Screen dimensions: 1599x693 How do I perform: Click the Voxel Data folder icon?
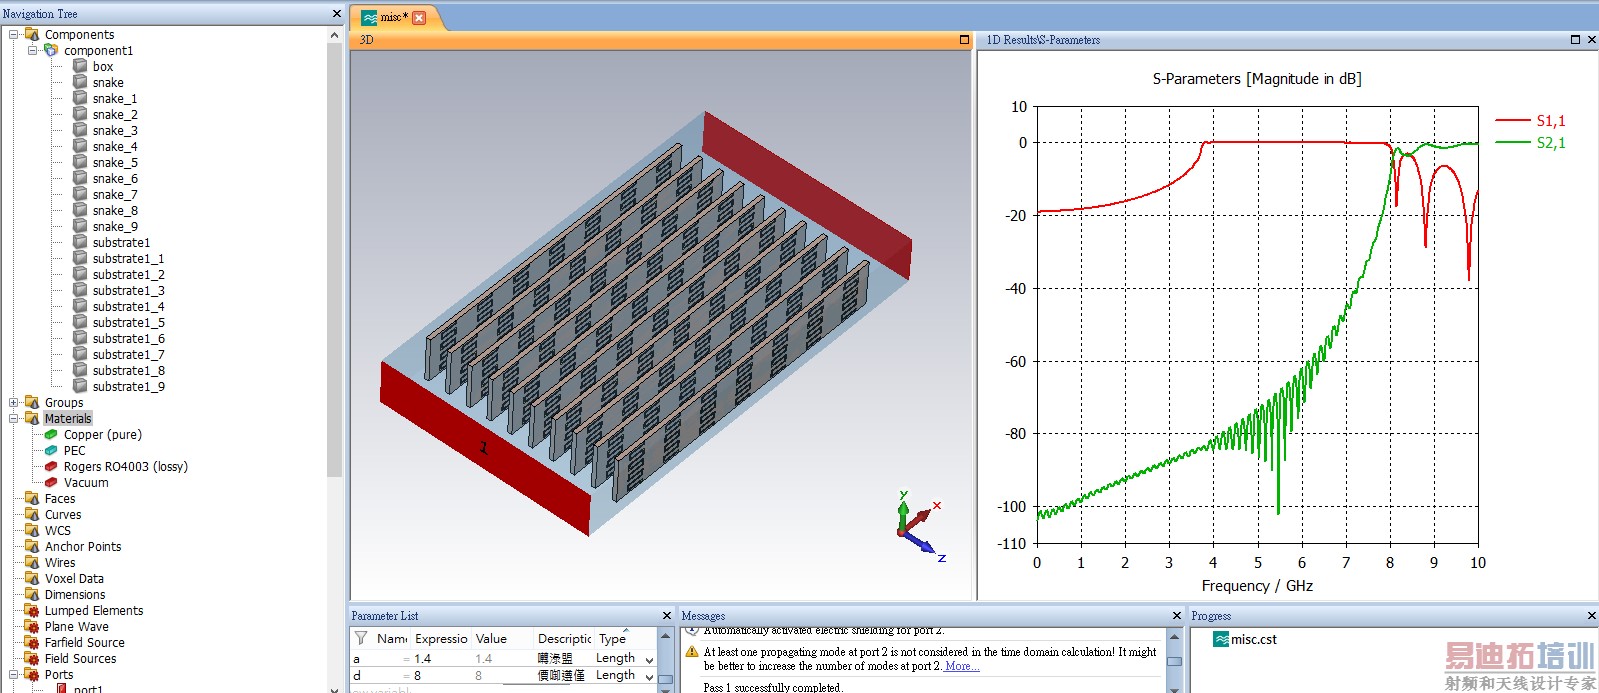coord(32,578)
